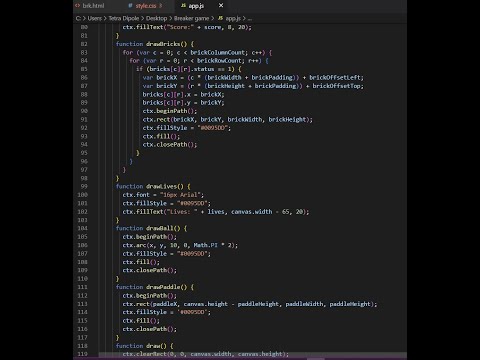Click line number 90 in the gutter
Viewport: 480px width, 360px height.
pyautogui.click(x=84, y=111)
